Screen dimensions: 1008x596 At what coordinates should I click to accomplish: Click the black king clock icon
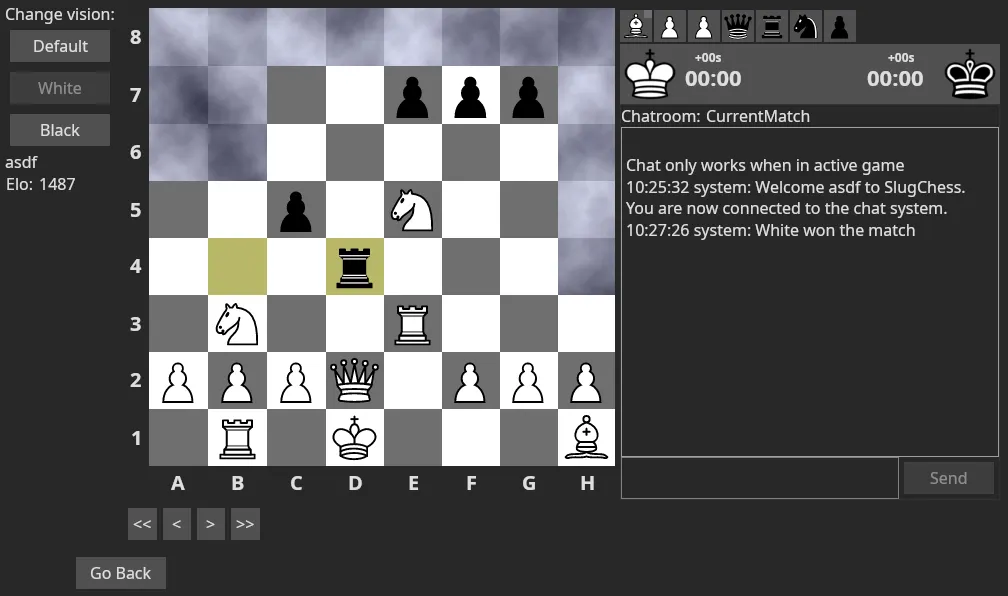[969, 74]
